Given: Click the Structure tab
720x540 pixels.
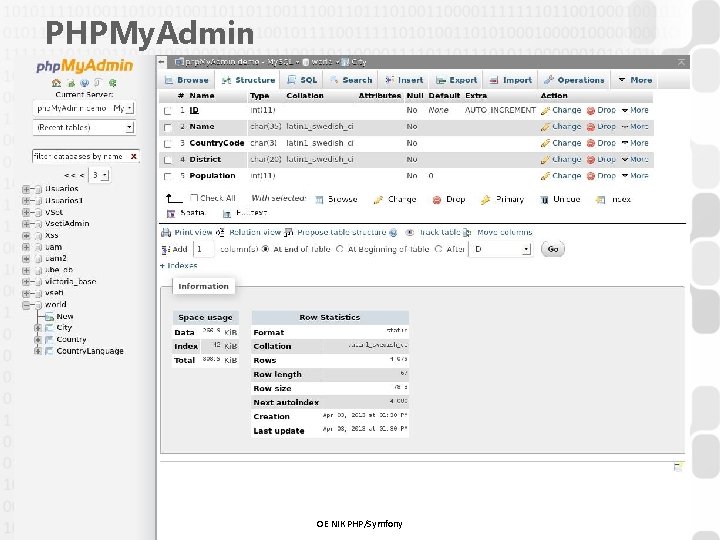Looking at the screenshot, I should pyautogui.click(x=248, y=80).
